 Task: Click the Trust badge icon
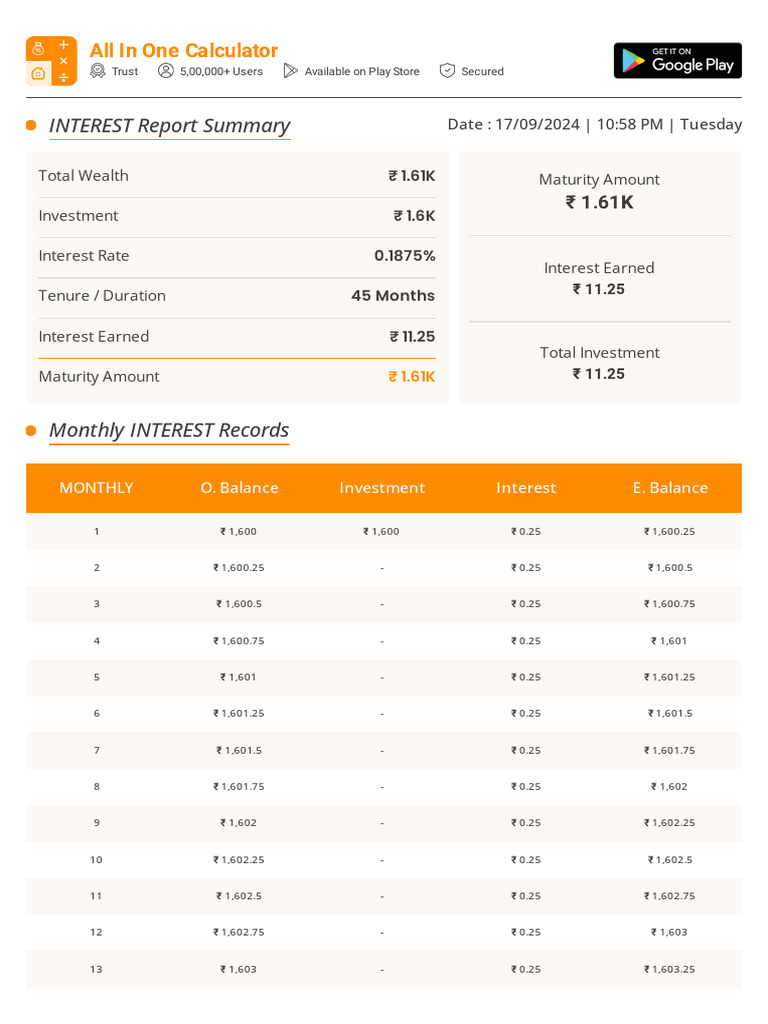pos(98,71)
